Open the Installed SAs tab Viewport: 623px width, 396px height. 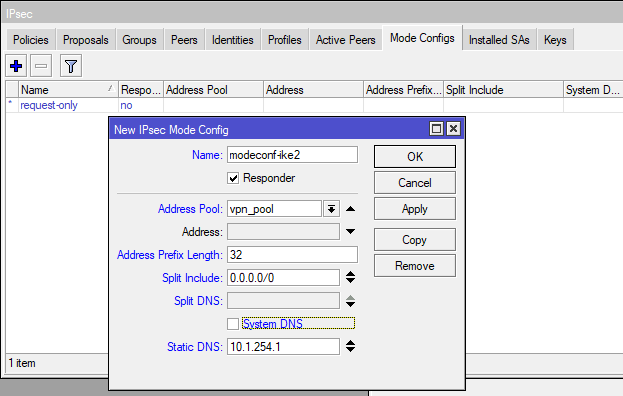(x=499, y=40)
